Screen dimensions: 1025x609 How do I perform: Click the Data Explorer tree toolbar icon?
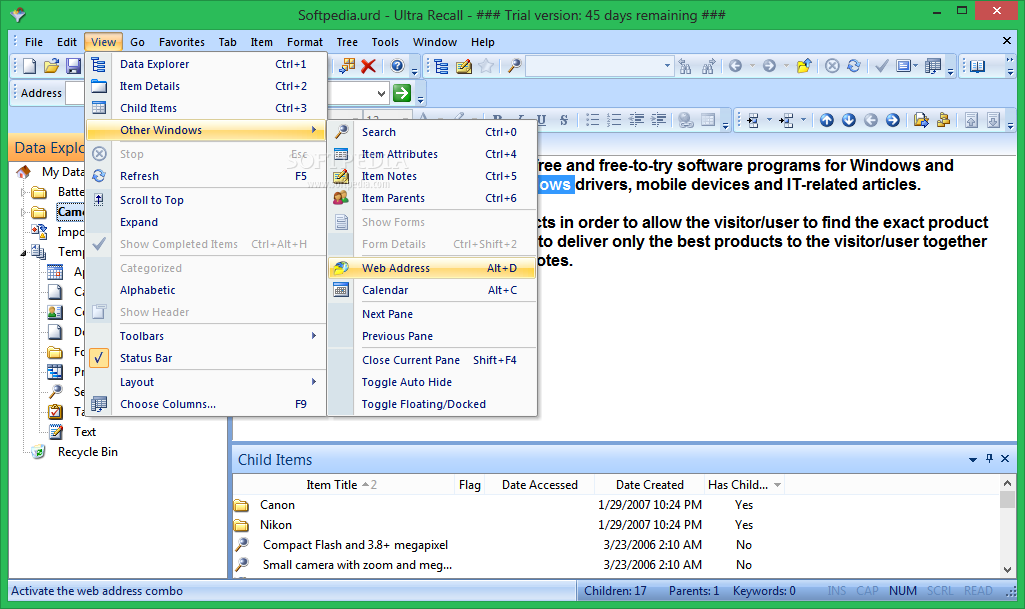tap(441, 66)
